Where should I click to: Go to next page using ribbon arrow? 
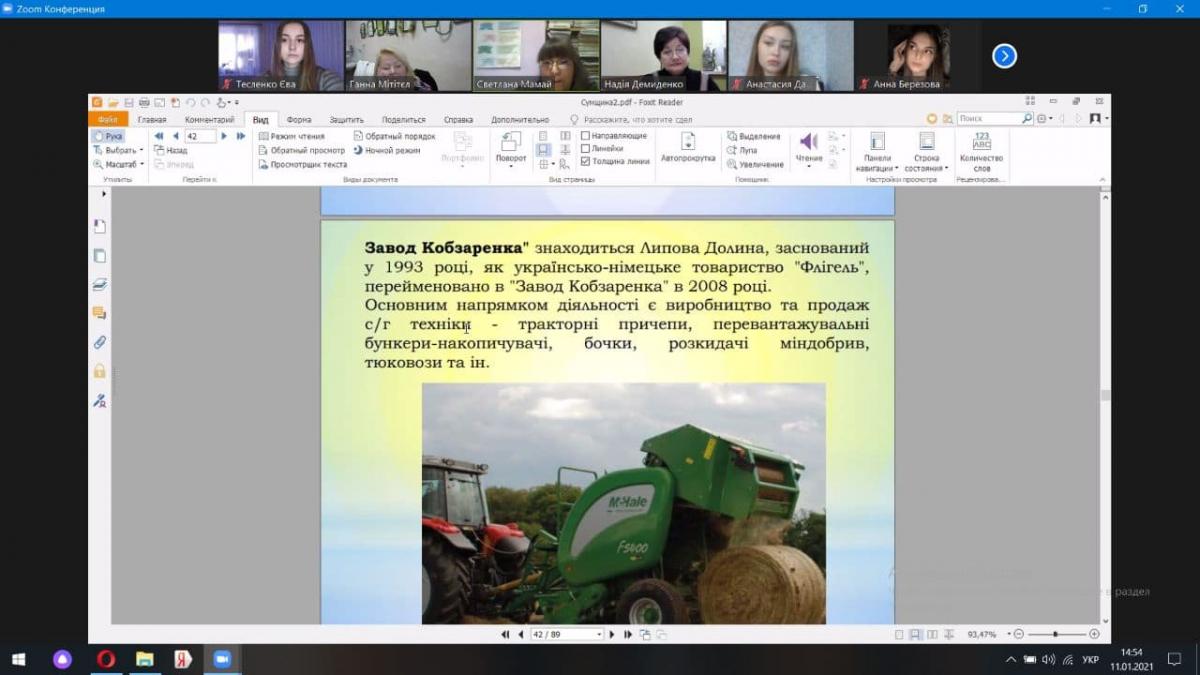click(x=224, y=136)
